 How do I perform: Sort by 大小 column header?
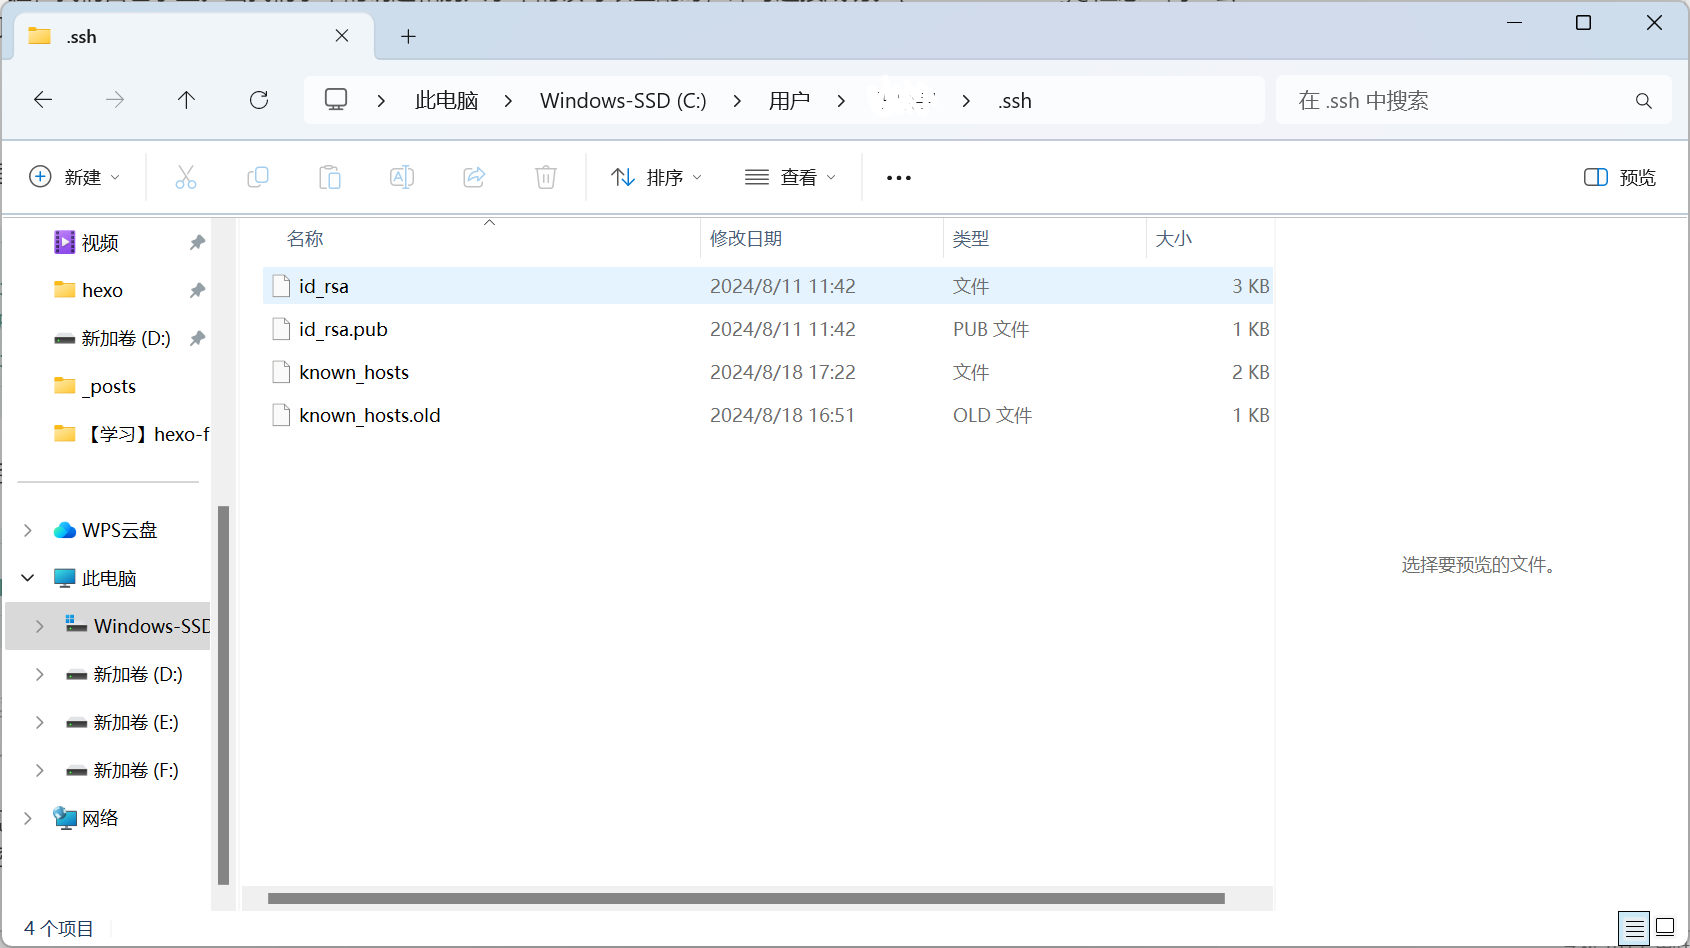1174,239
